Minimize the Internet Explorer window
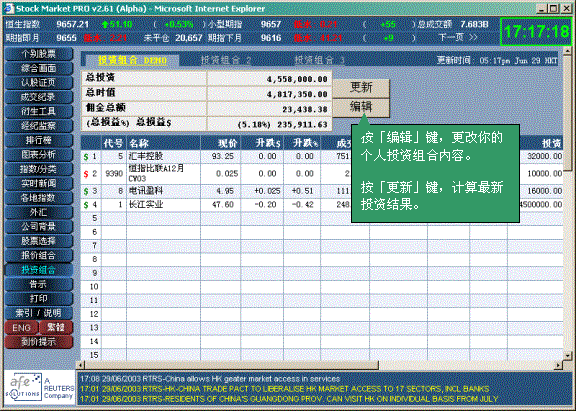Image resolution: width=576 pixels, height=411 pixels. pyautogui.click(x=543, y=8)
